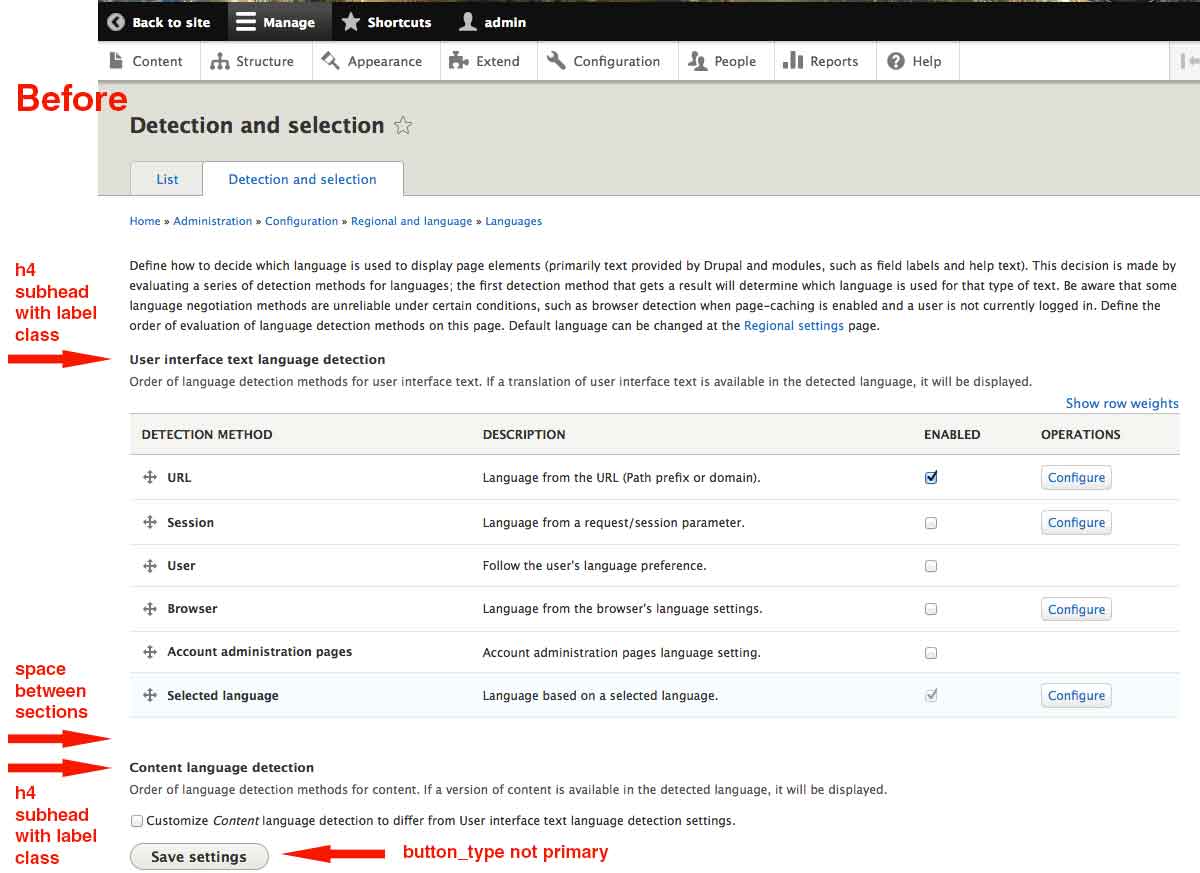Click the star icon beside page title

tap(403, 126)
